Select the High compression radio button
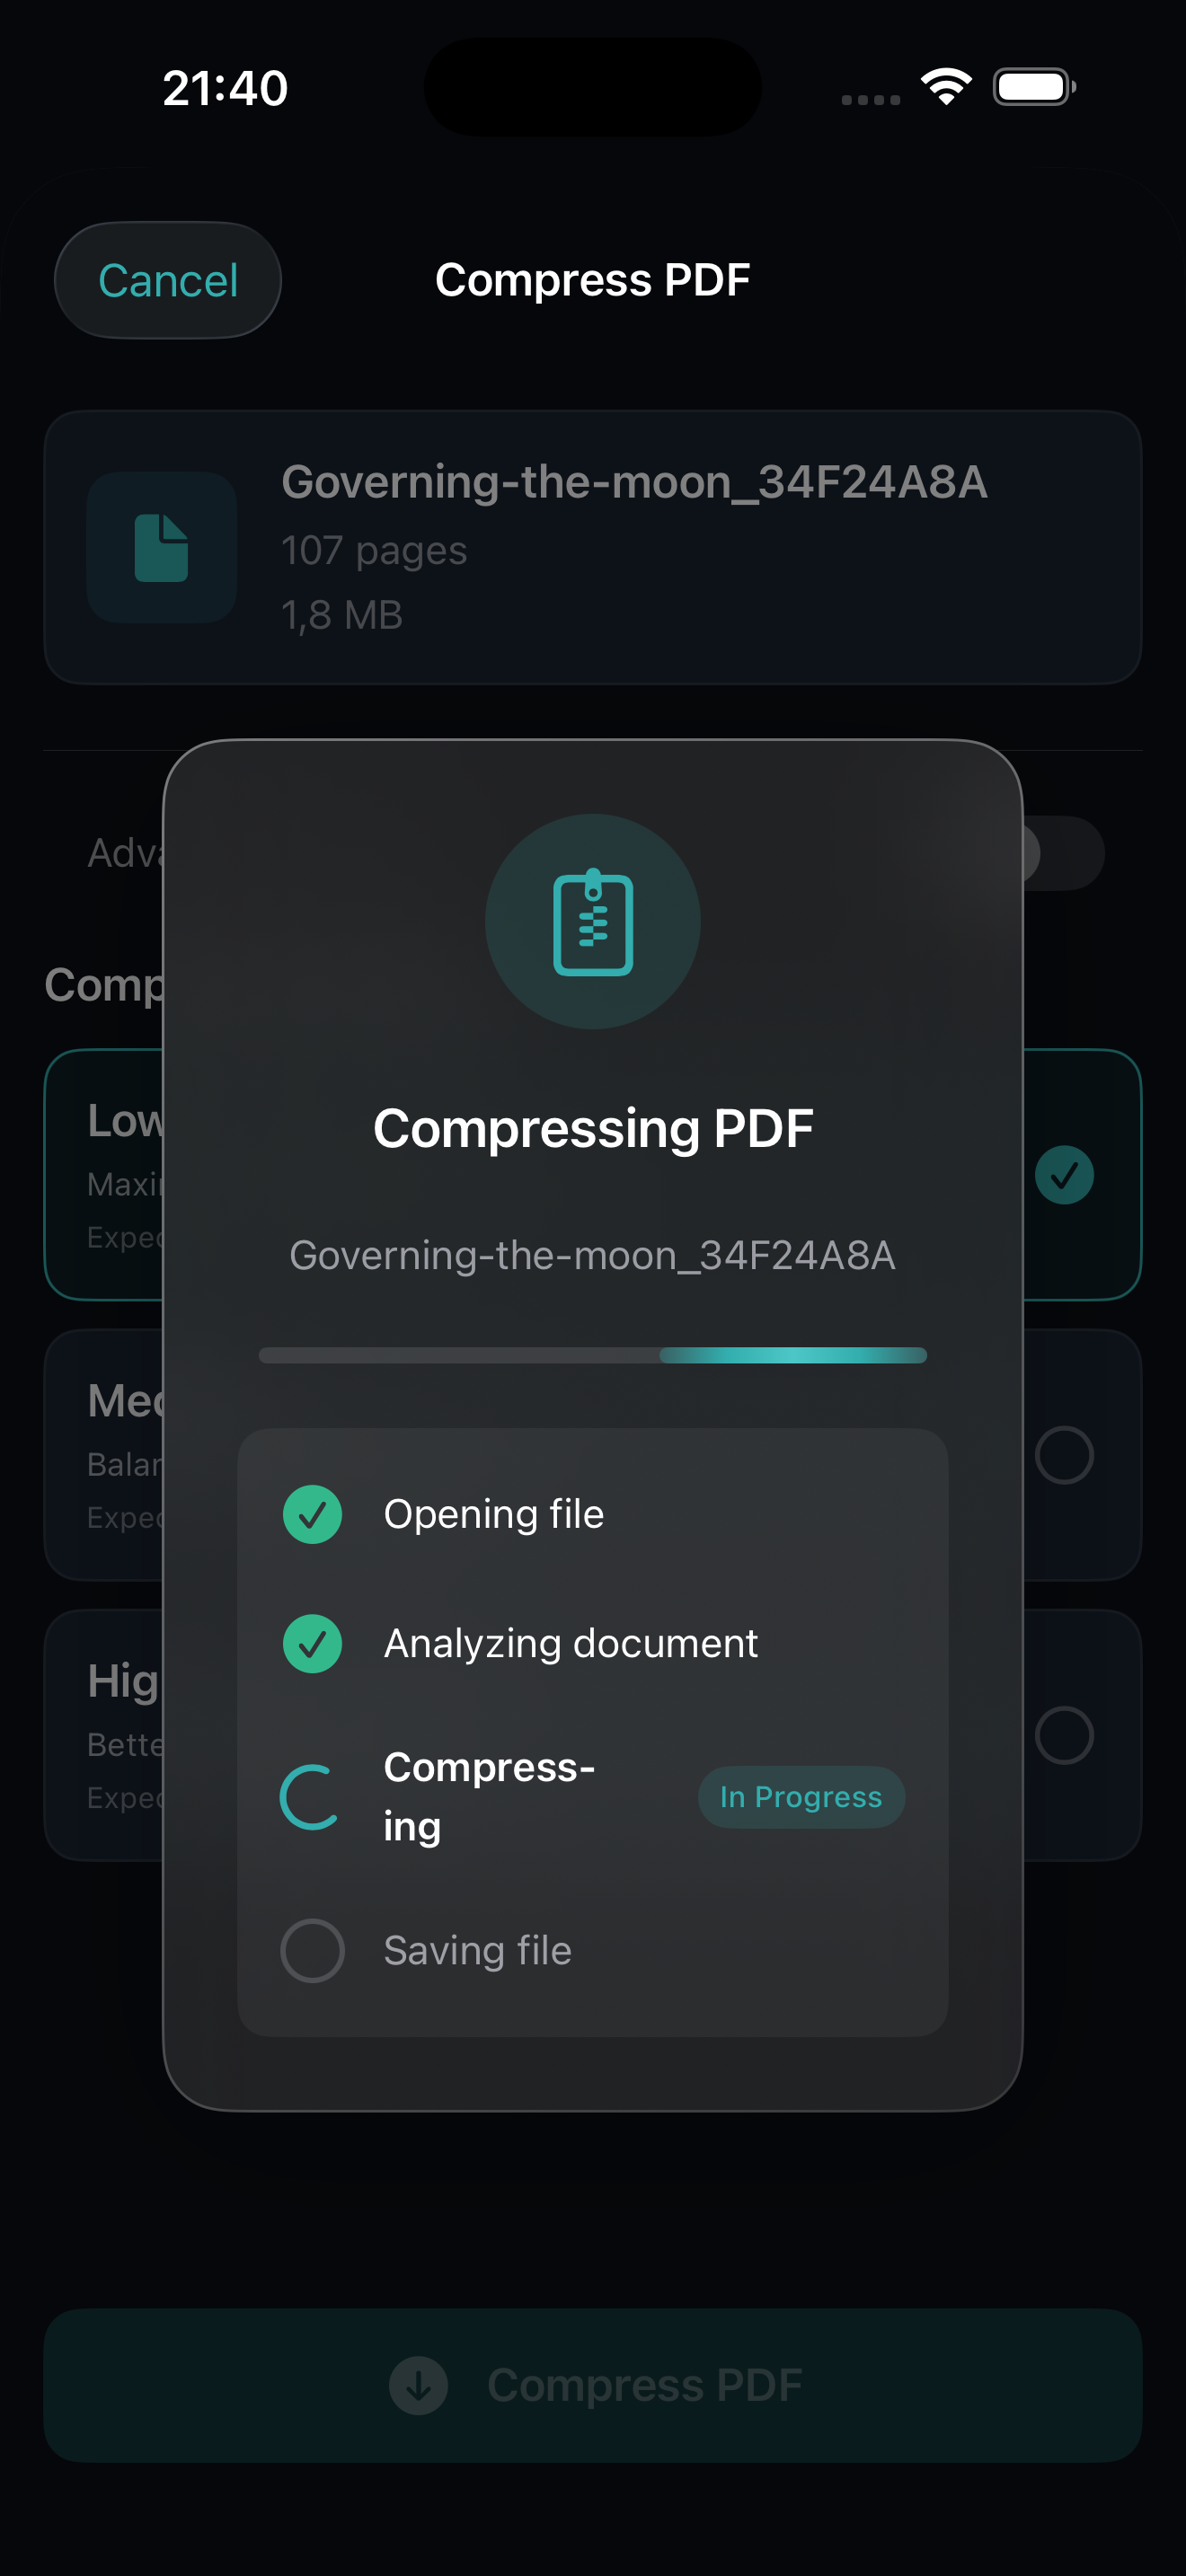Screen dimensions: 1186x2576 1064,1735
